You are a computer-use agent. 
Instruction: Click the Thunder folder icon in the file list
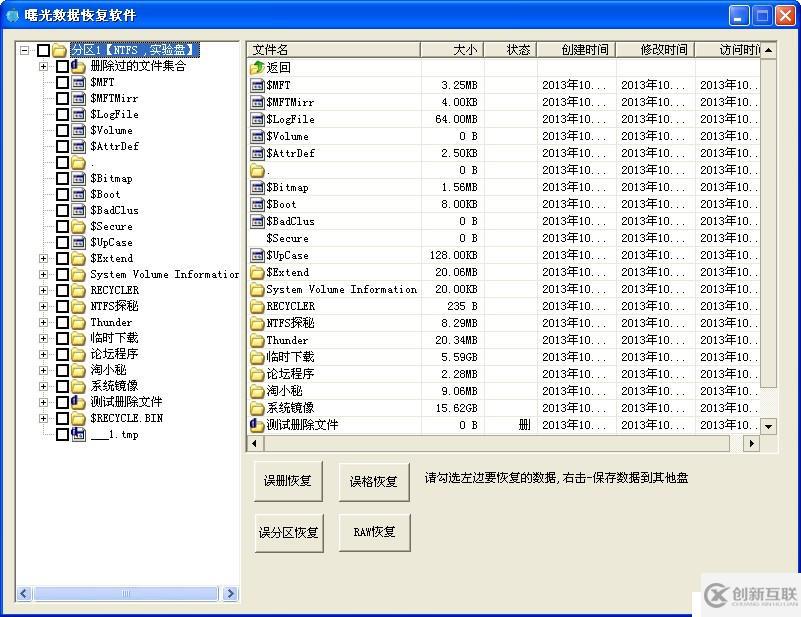257,340
